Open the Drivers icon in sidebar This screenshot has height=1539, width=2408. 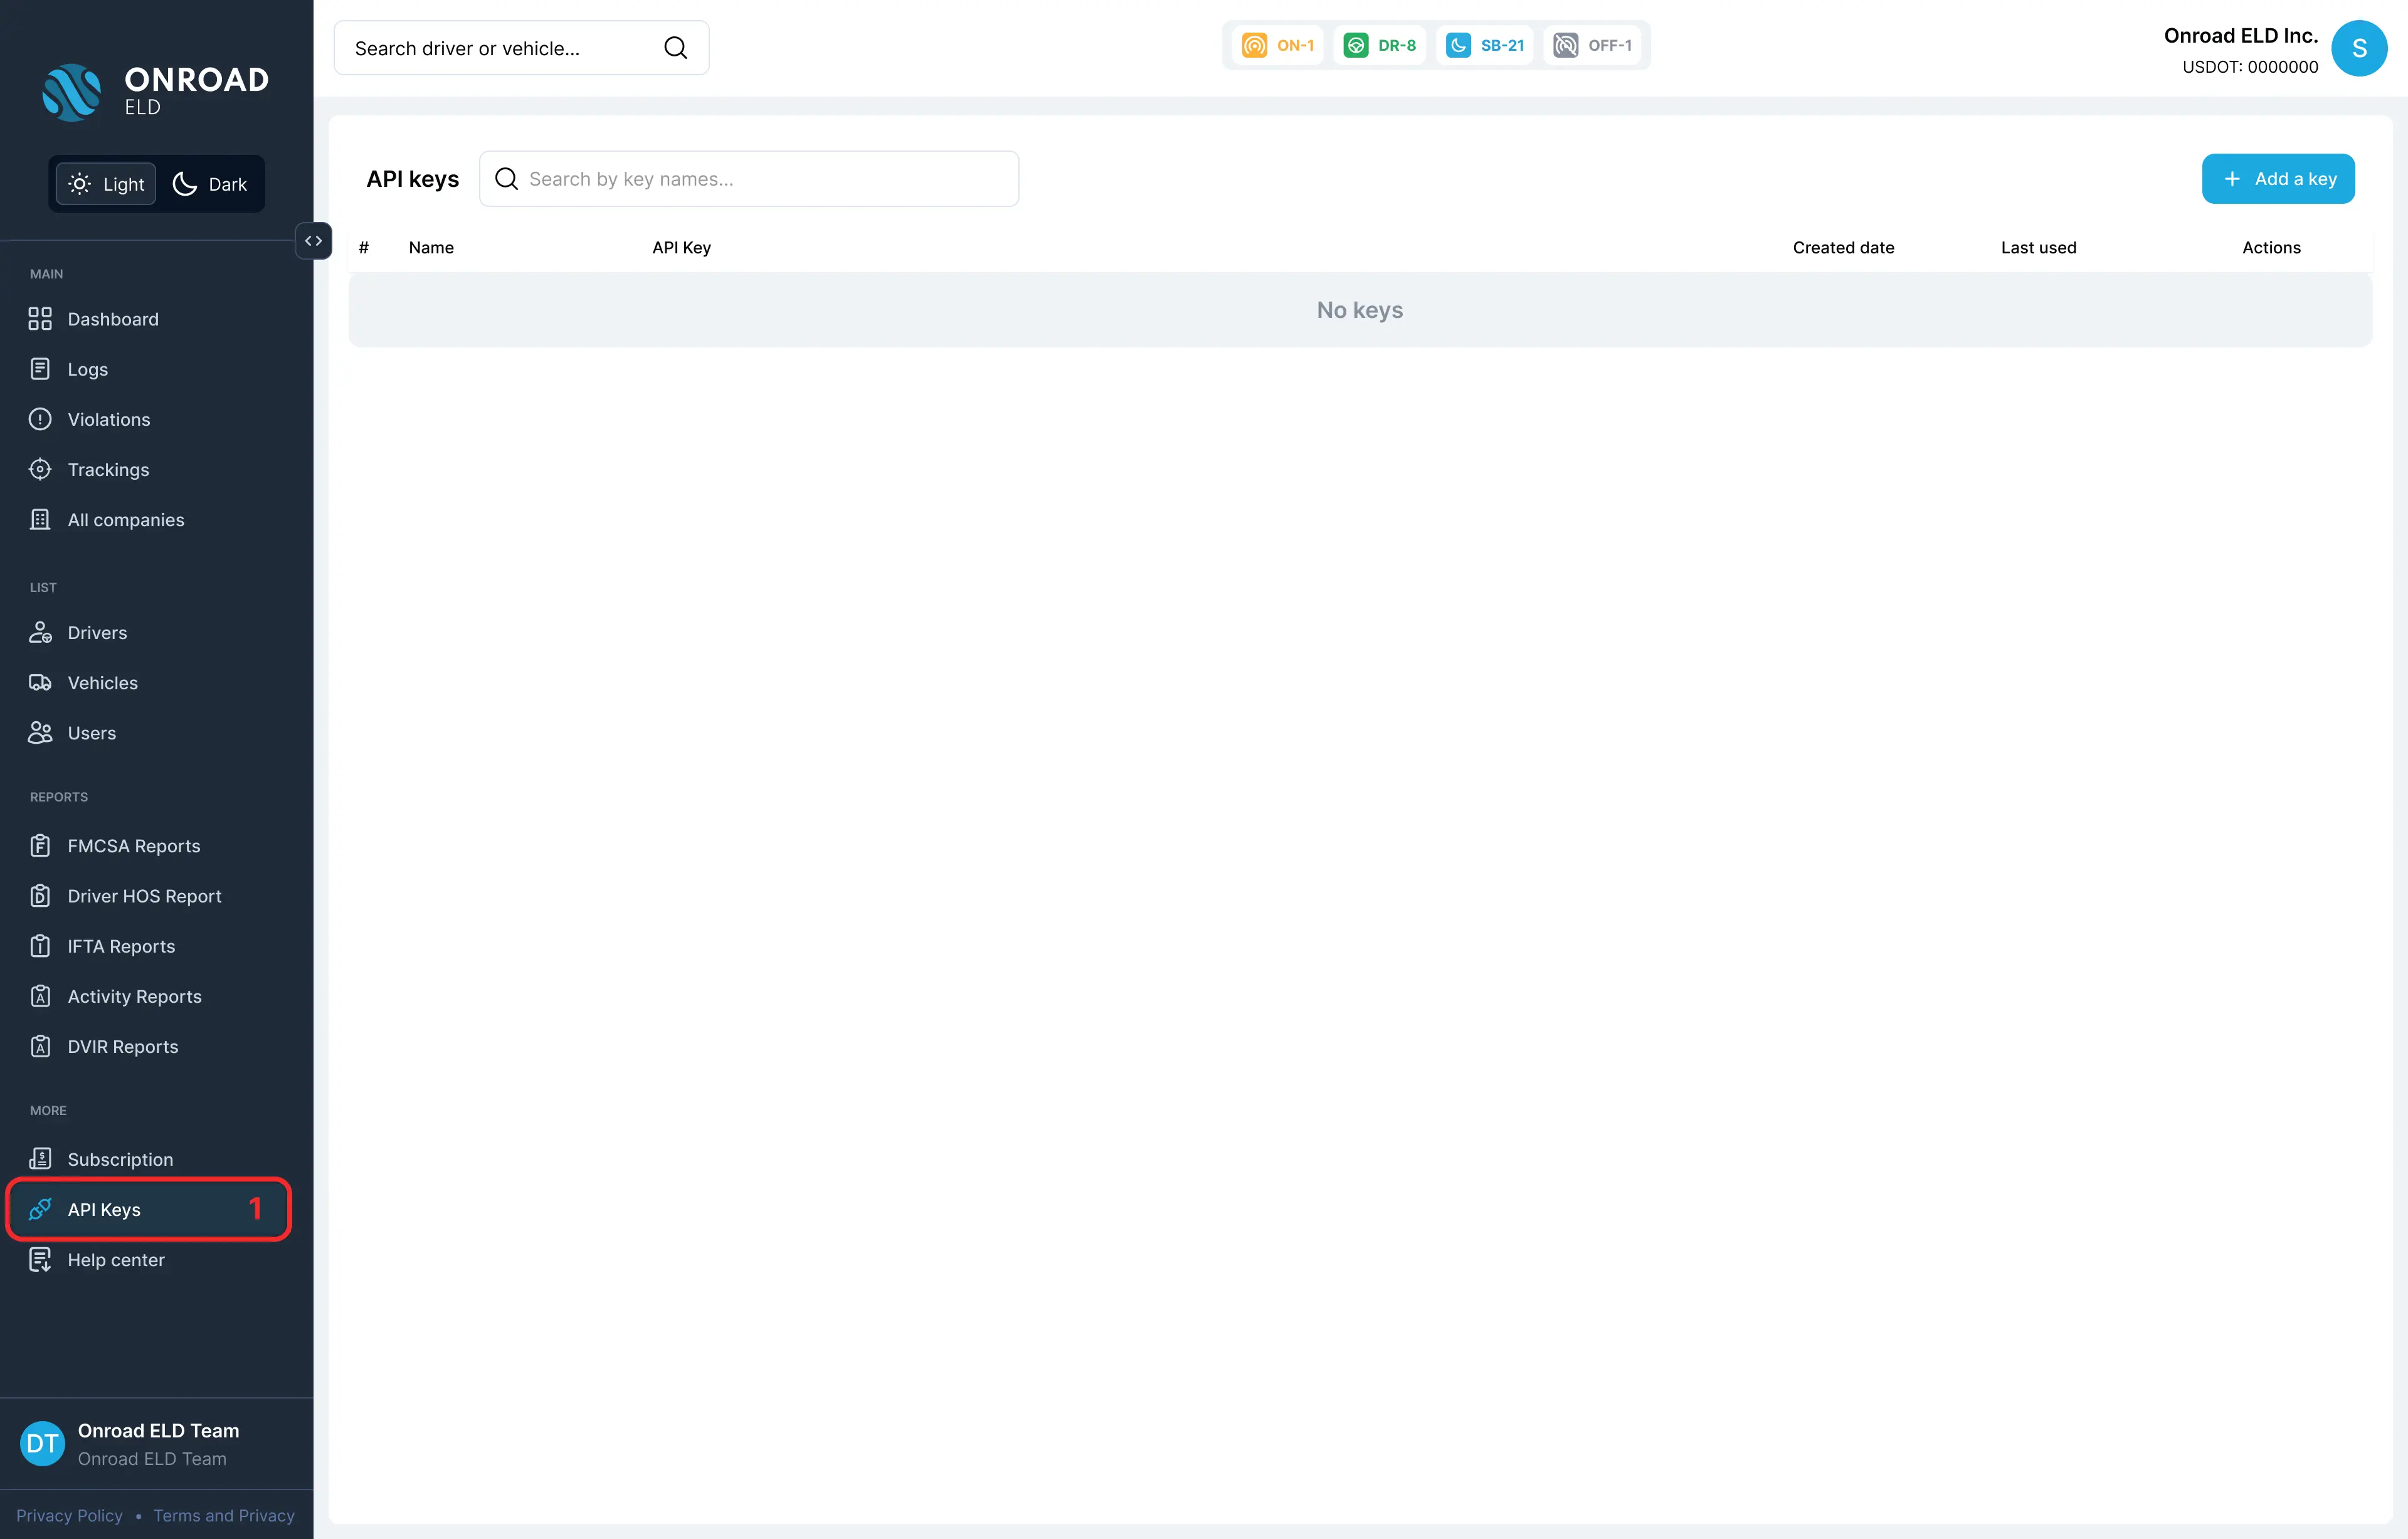click(40, 632)
